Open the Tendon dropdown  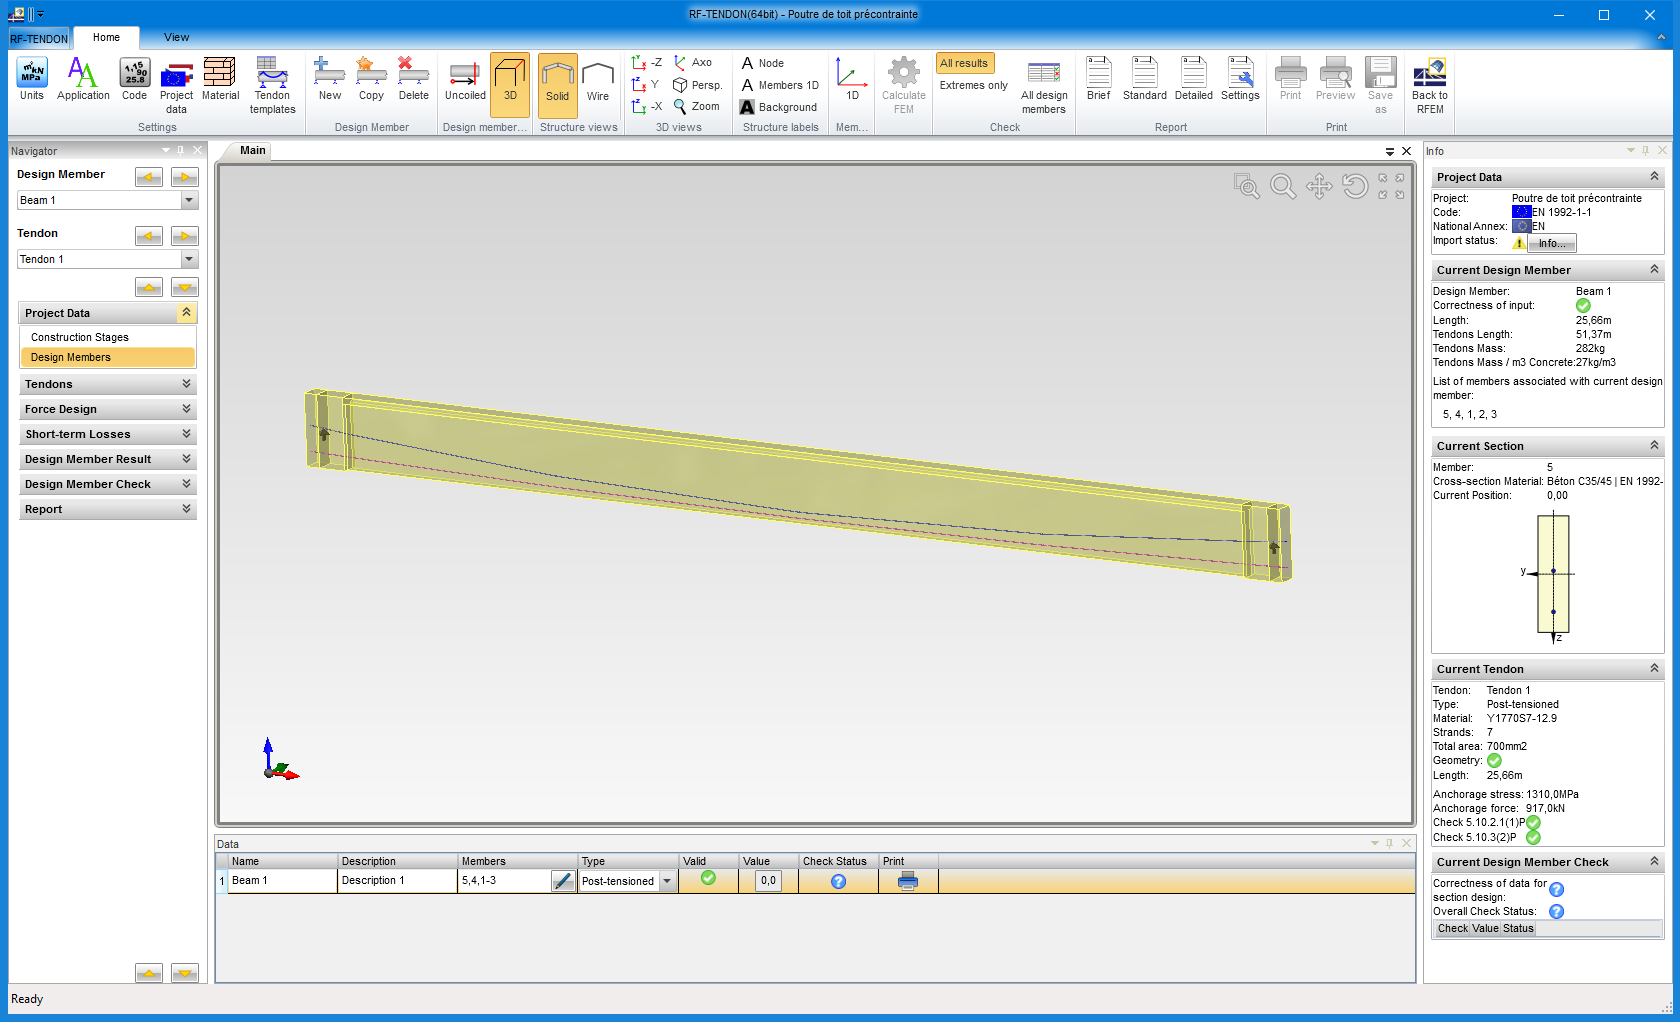pyautogui.click(x=189, y=259)
